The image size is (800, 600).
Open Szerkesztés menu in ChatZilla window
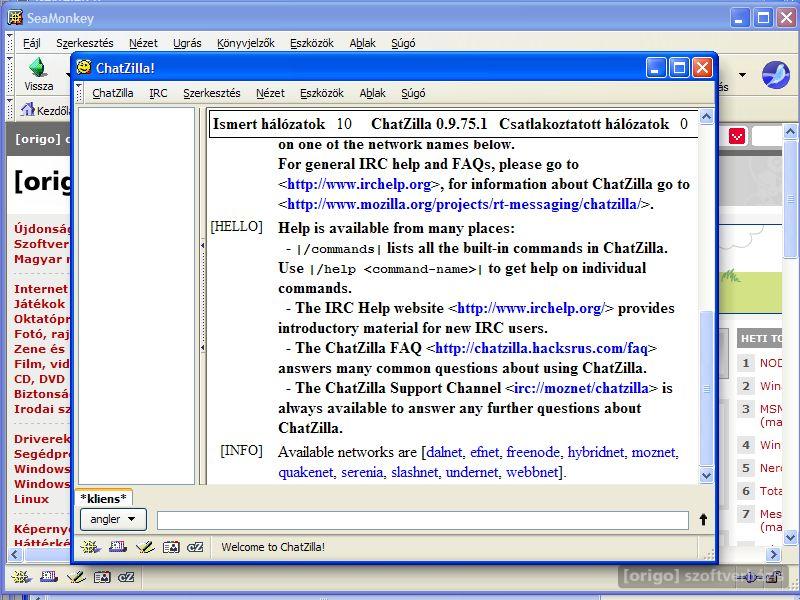[212, 93]
